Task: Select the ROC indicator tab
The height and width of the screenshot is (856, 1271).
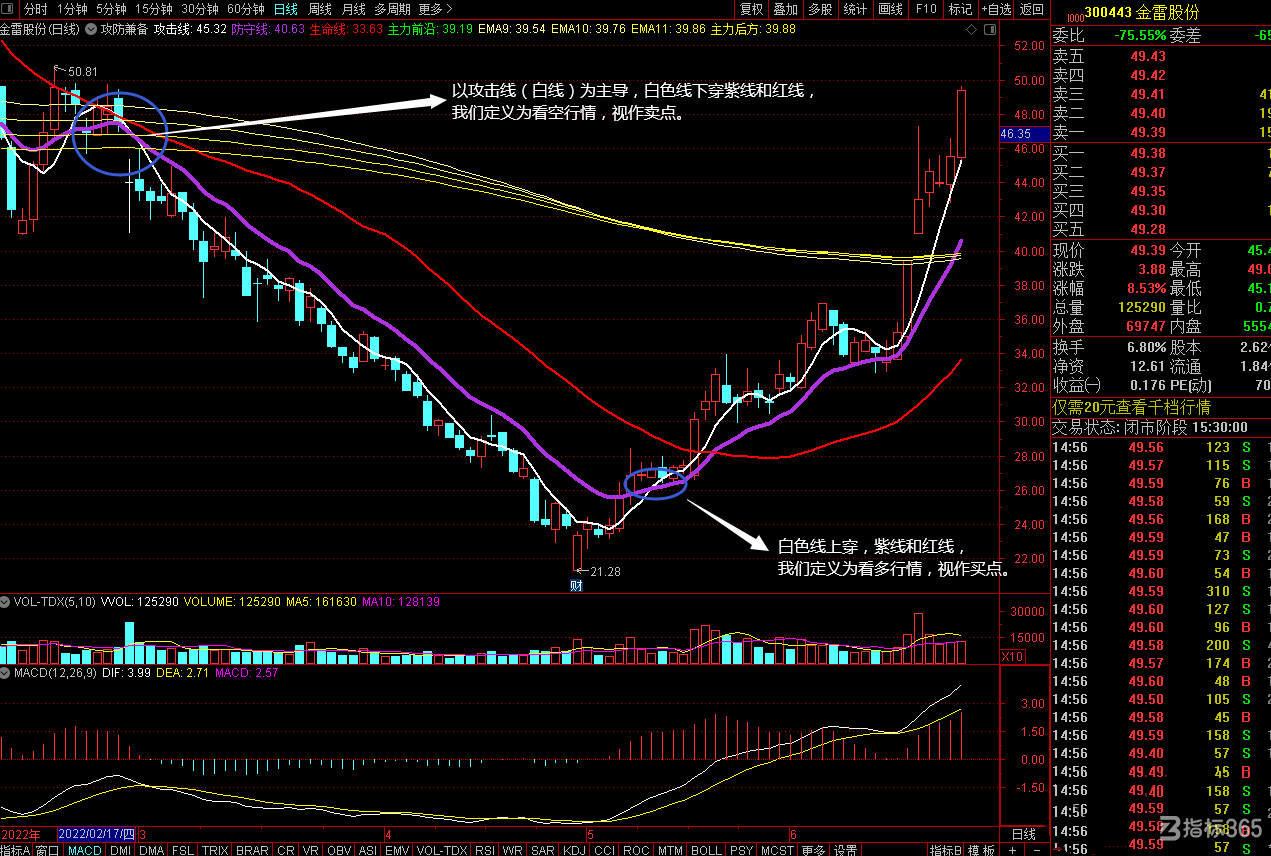Action: [x=636, y=850]
